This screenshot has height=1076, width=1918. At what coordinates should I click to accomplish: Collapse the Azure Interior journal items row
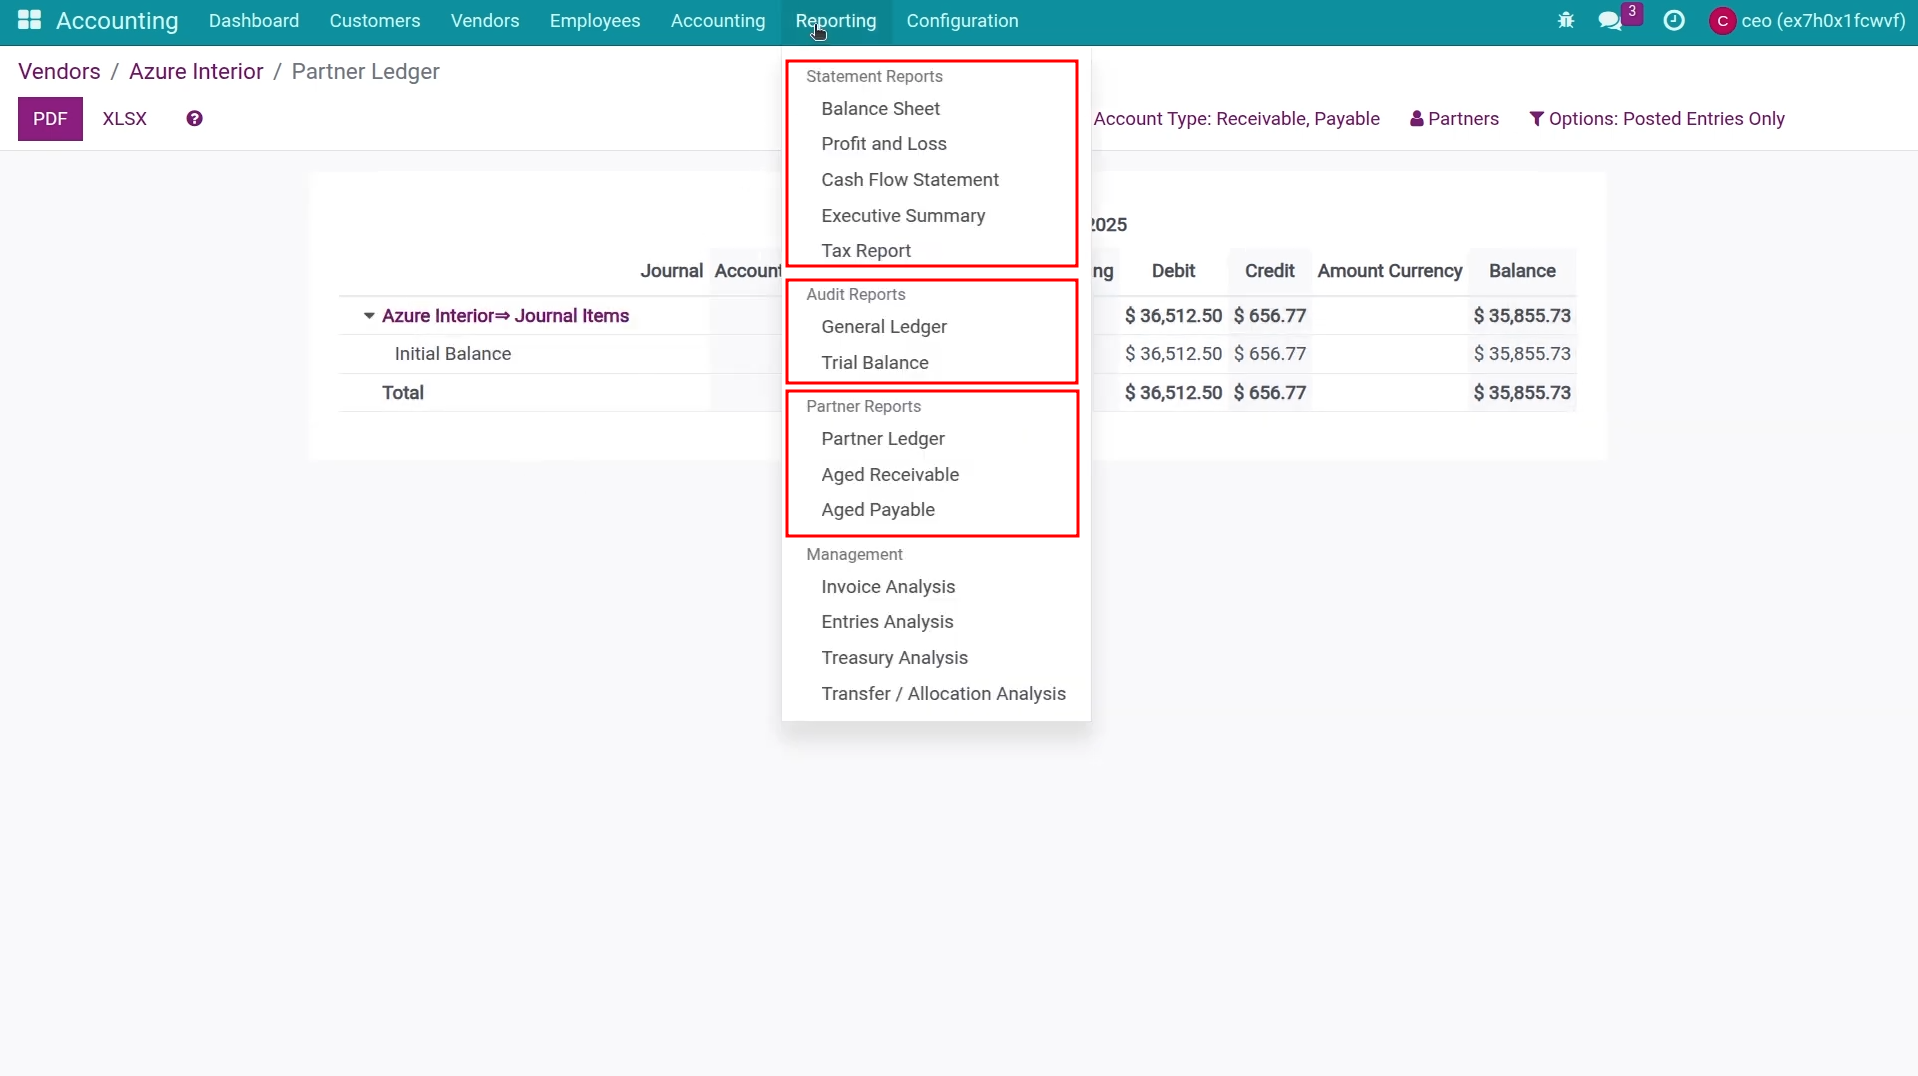pos(369,316)
